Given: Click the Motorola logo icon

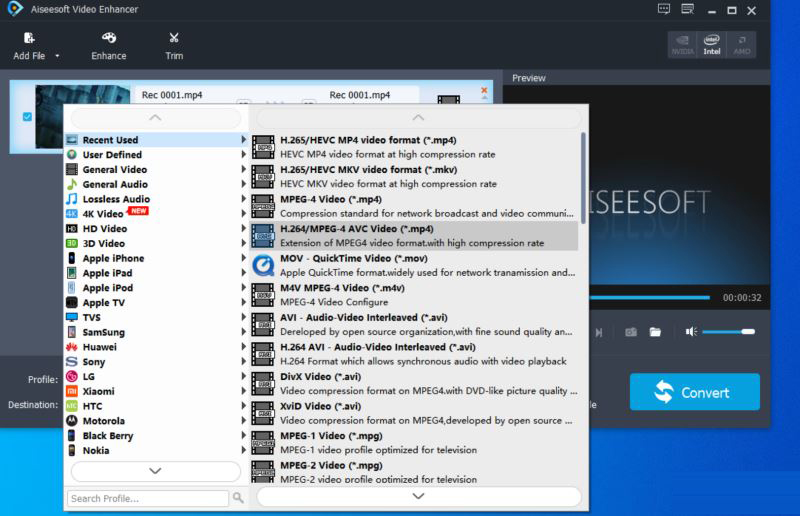Looking at the screenshot, I should [x=72, y=421].
